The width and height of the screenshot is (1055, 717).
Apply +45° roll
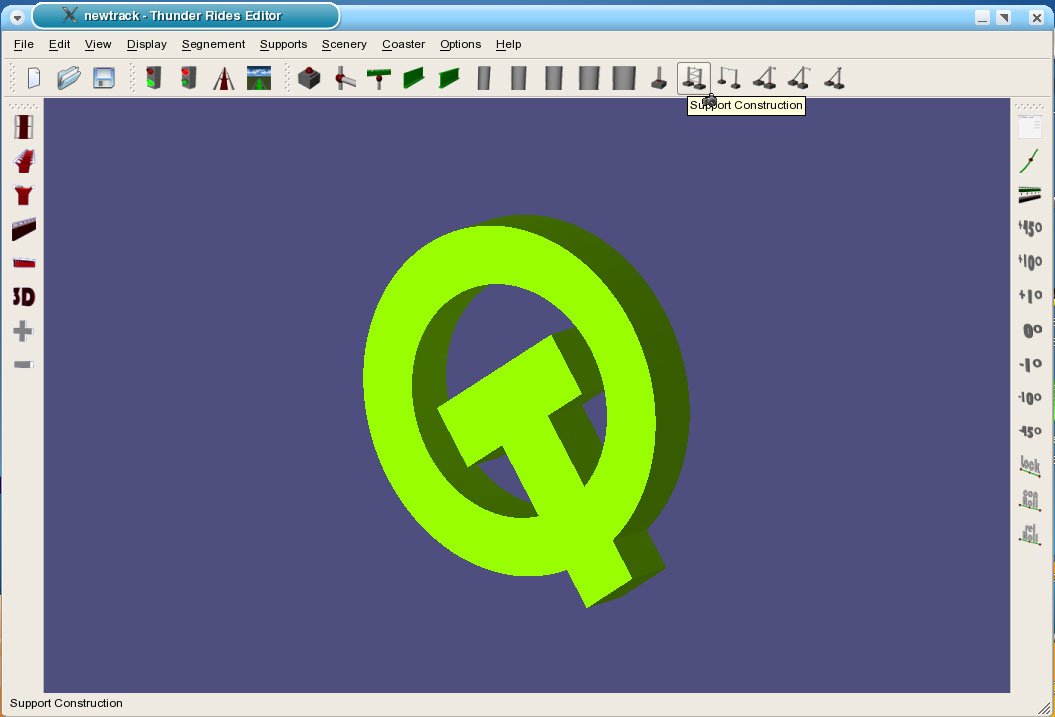pos(1030,229)
